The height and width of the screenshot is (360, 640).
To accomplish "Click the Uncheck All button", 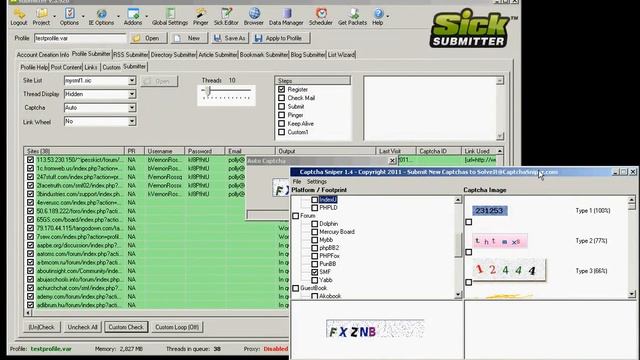I will pos(82,327).
